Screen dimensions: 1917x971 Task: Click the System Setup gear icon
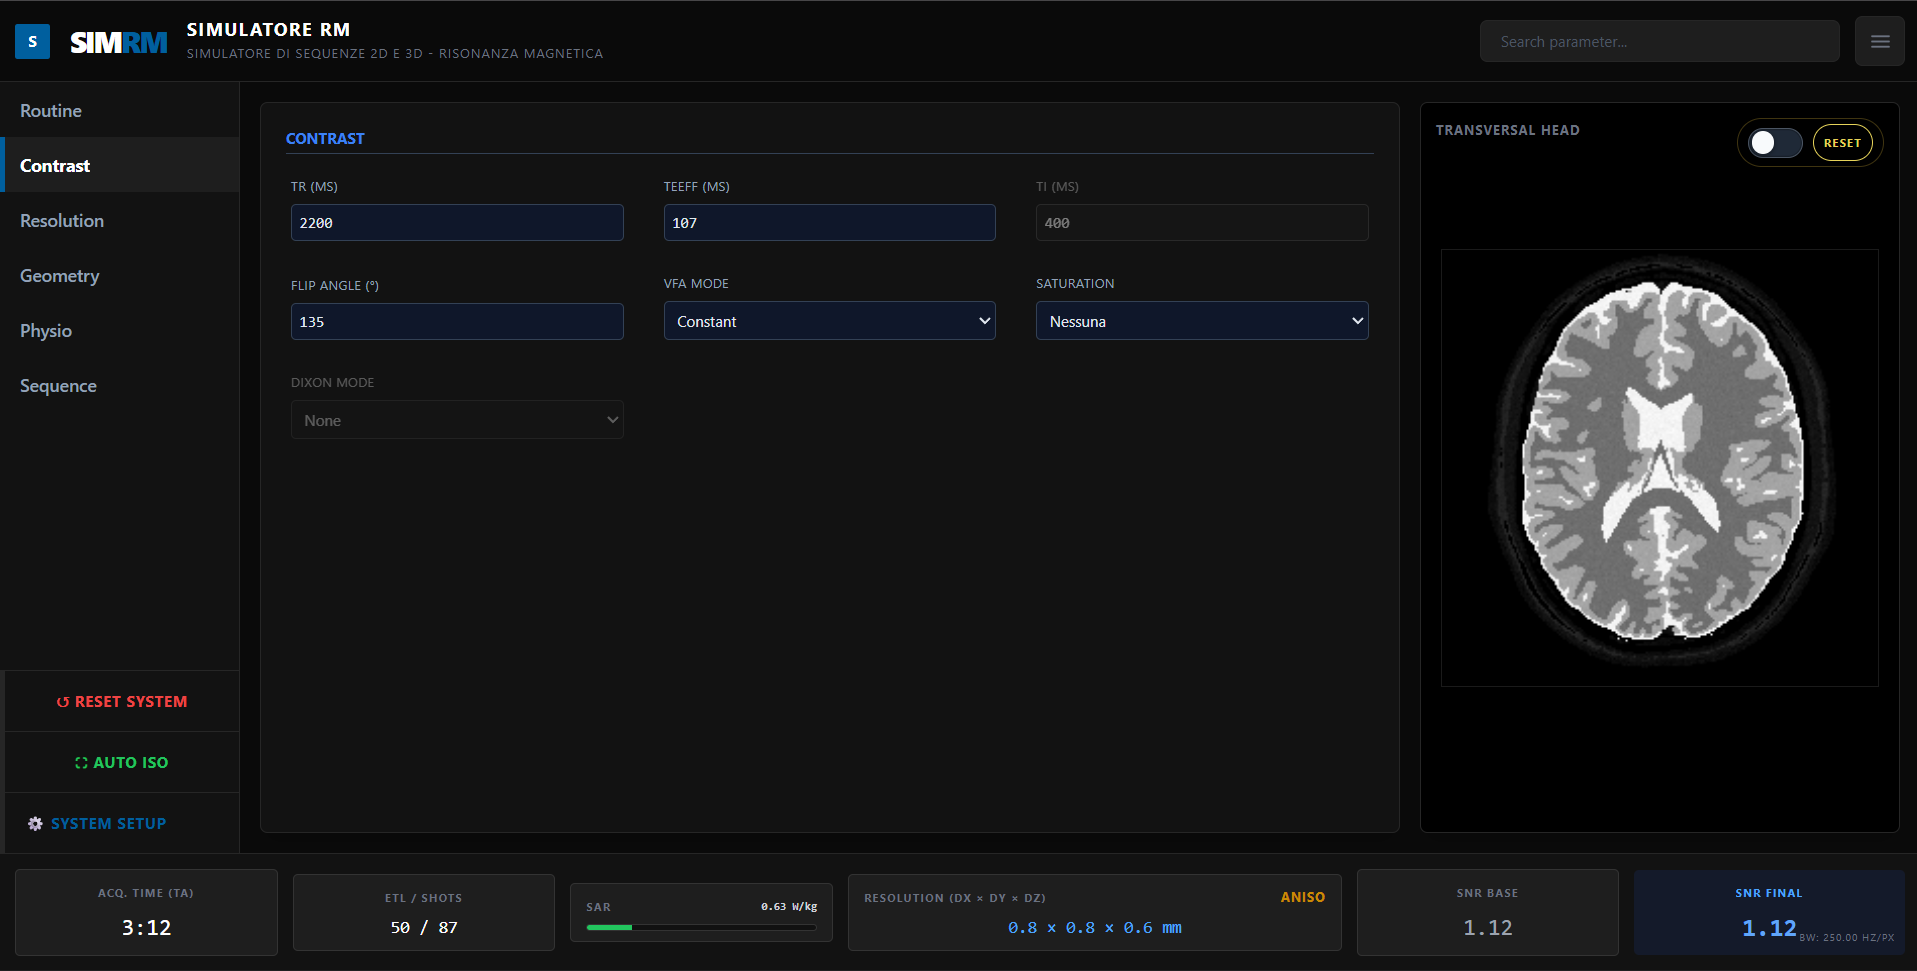35,824
